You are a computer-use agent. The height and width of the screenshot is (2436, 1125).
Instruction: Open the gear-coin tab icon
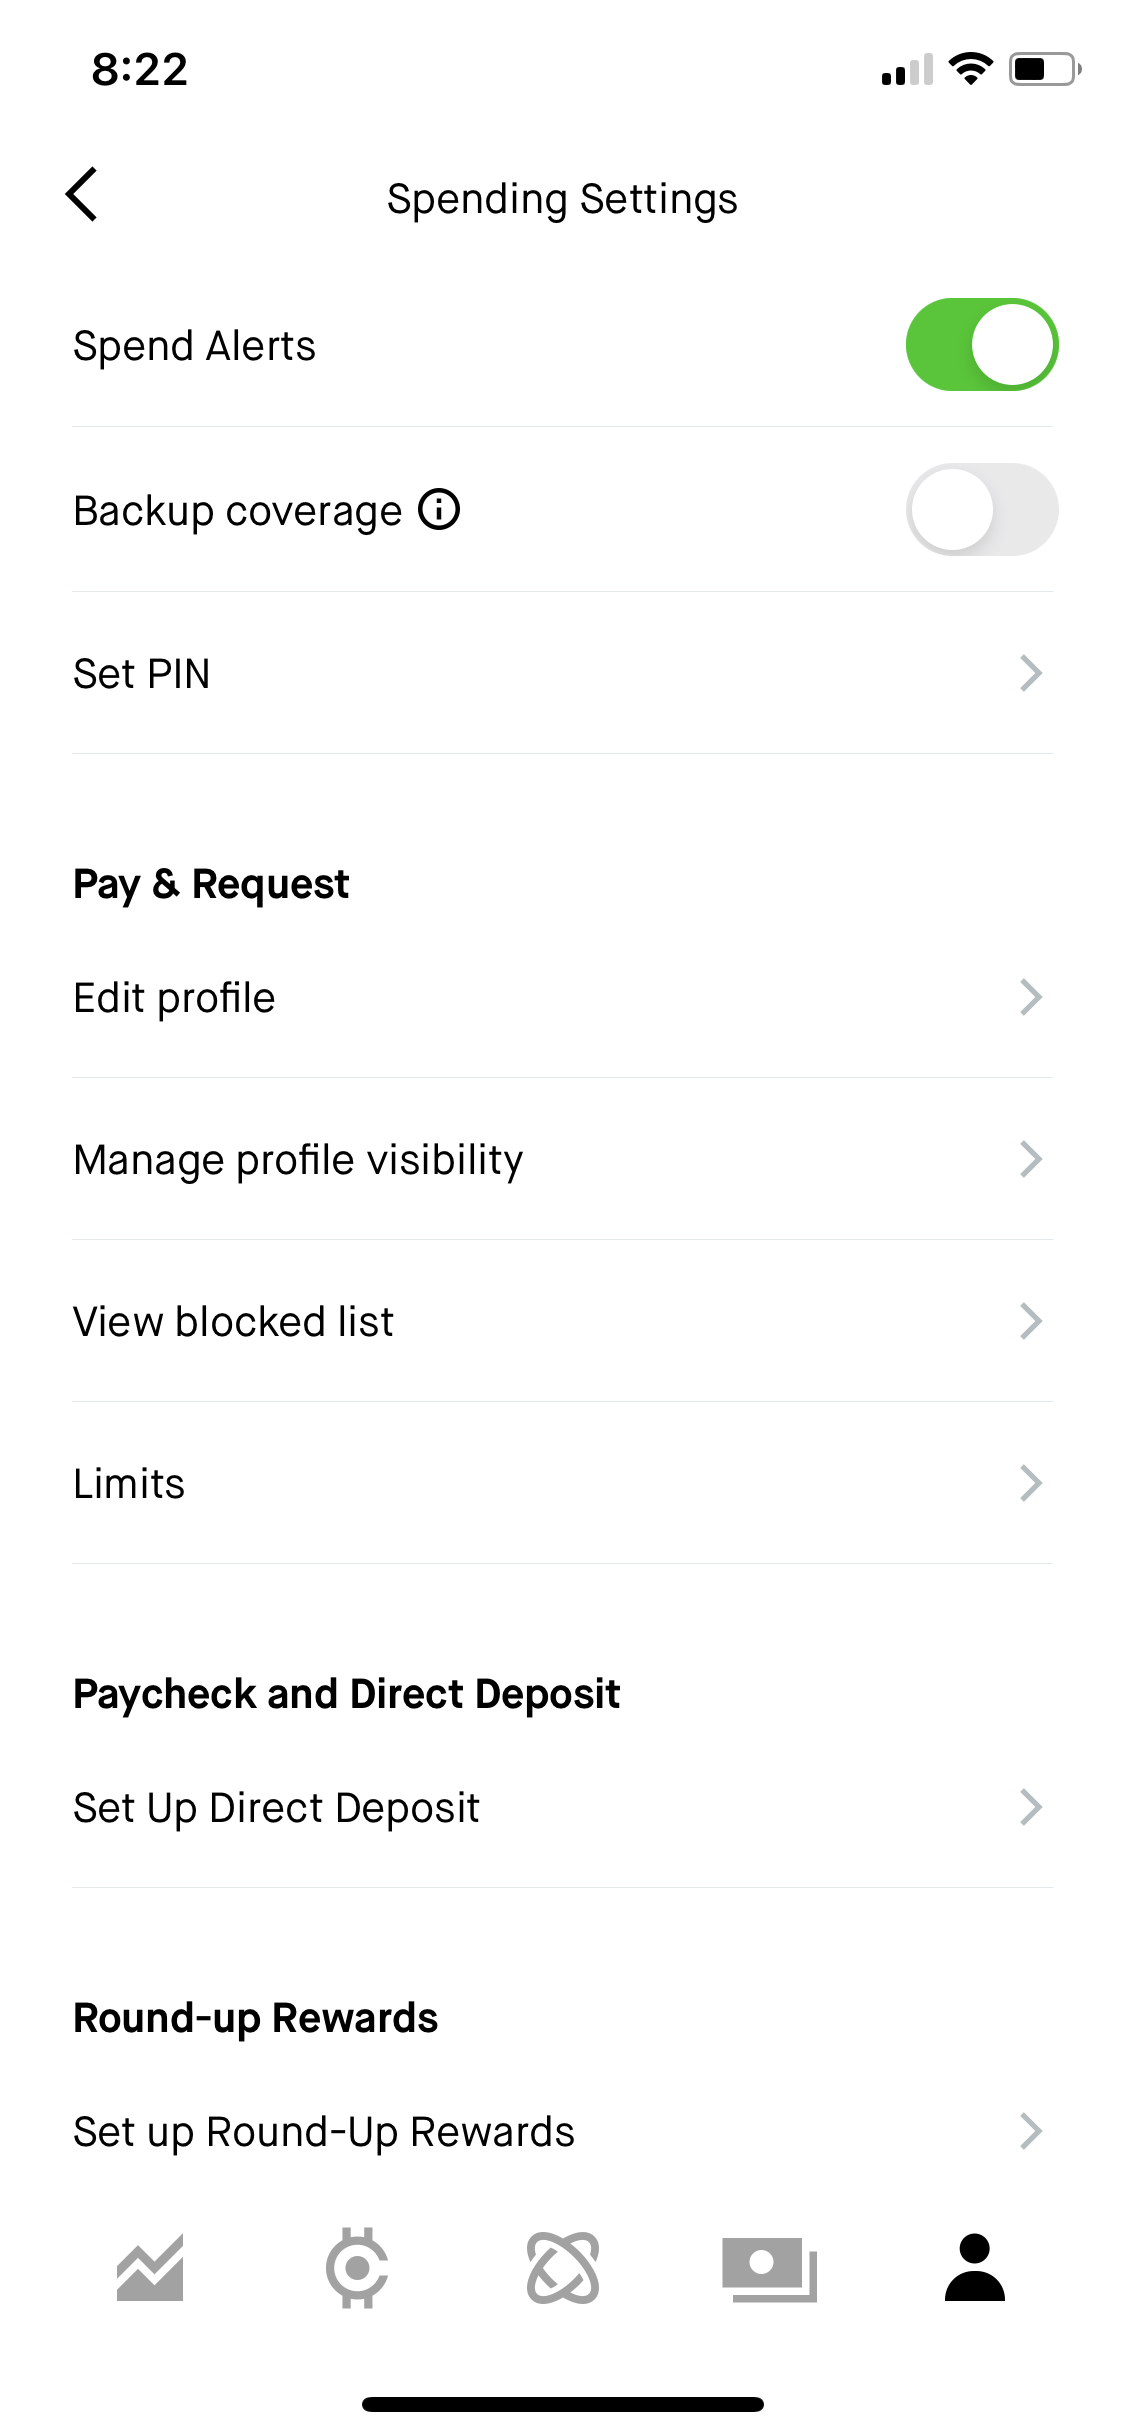[357, 2267]
